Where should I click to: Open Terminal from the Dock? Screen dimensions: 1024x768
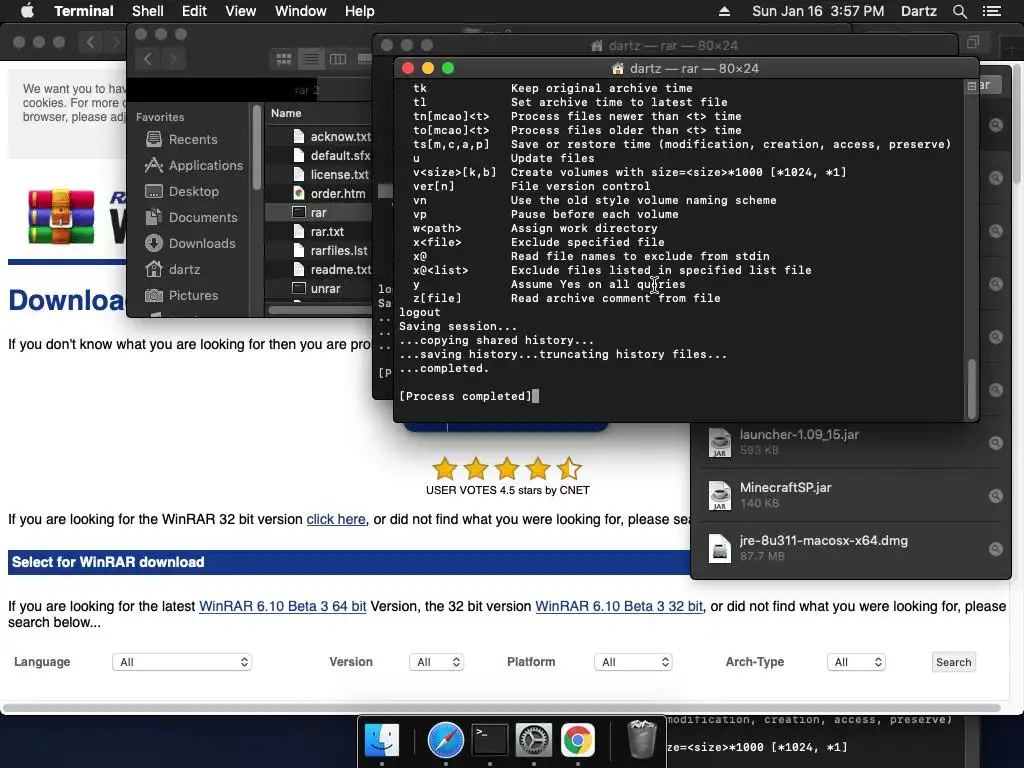[x=490, y=740]
